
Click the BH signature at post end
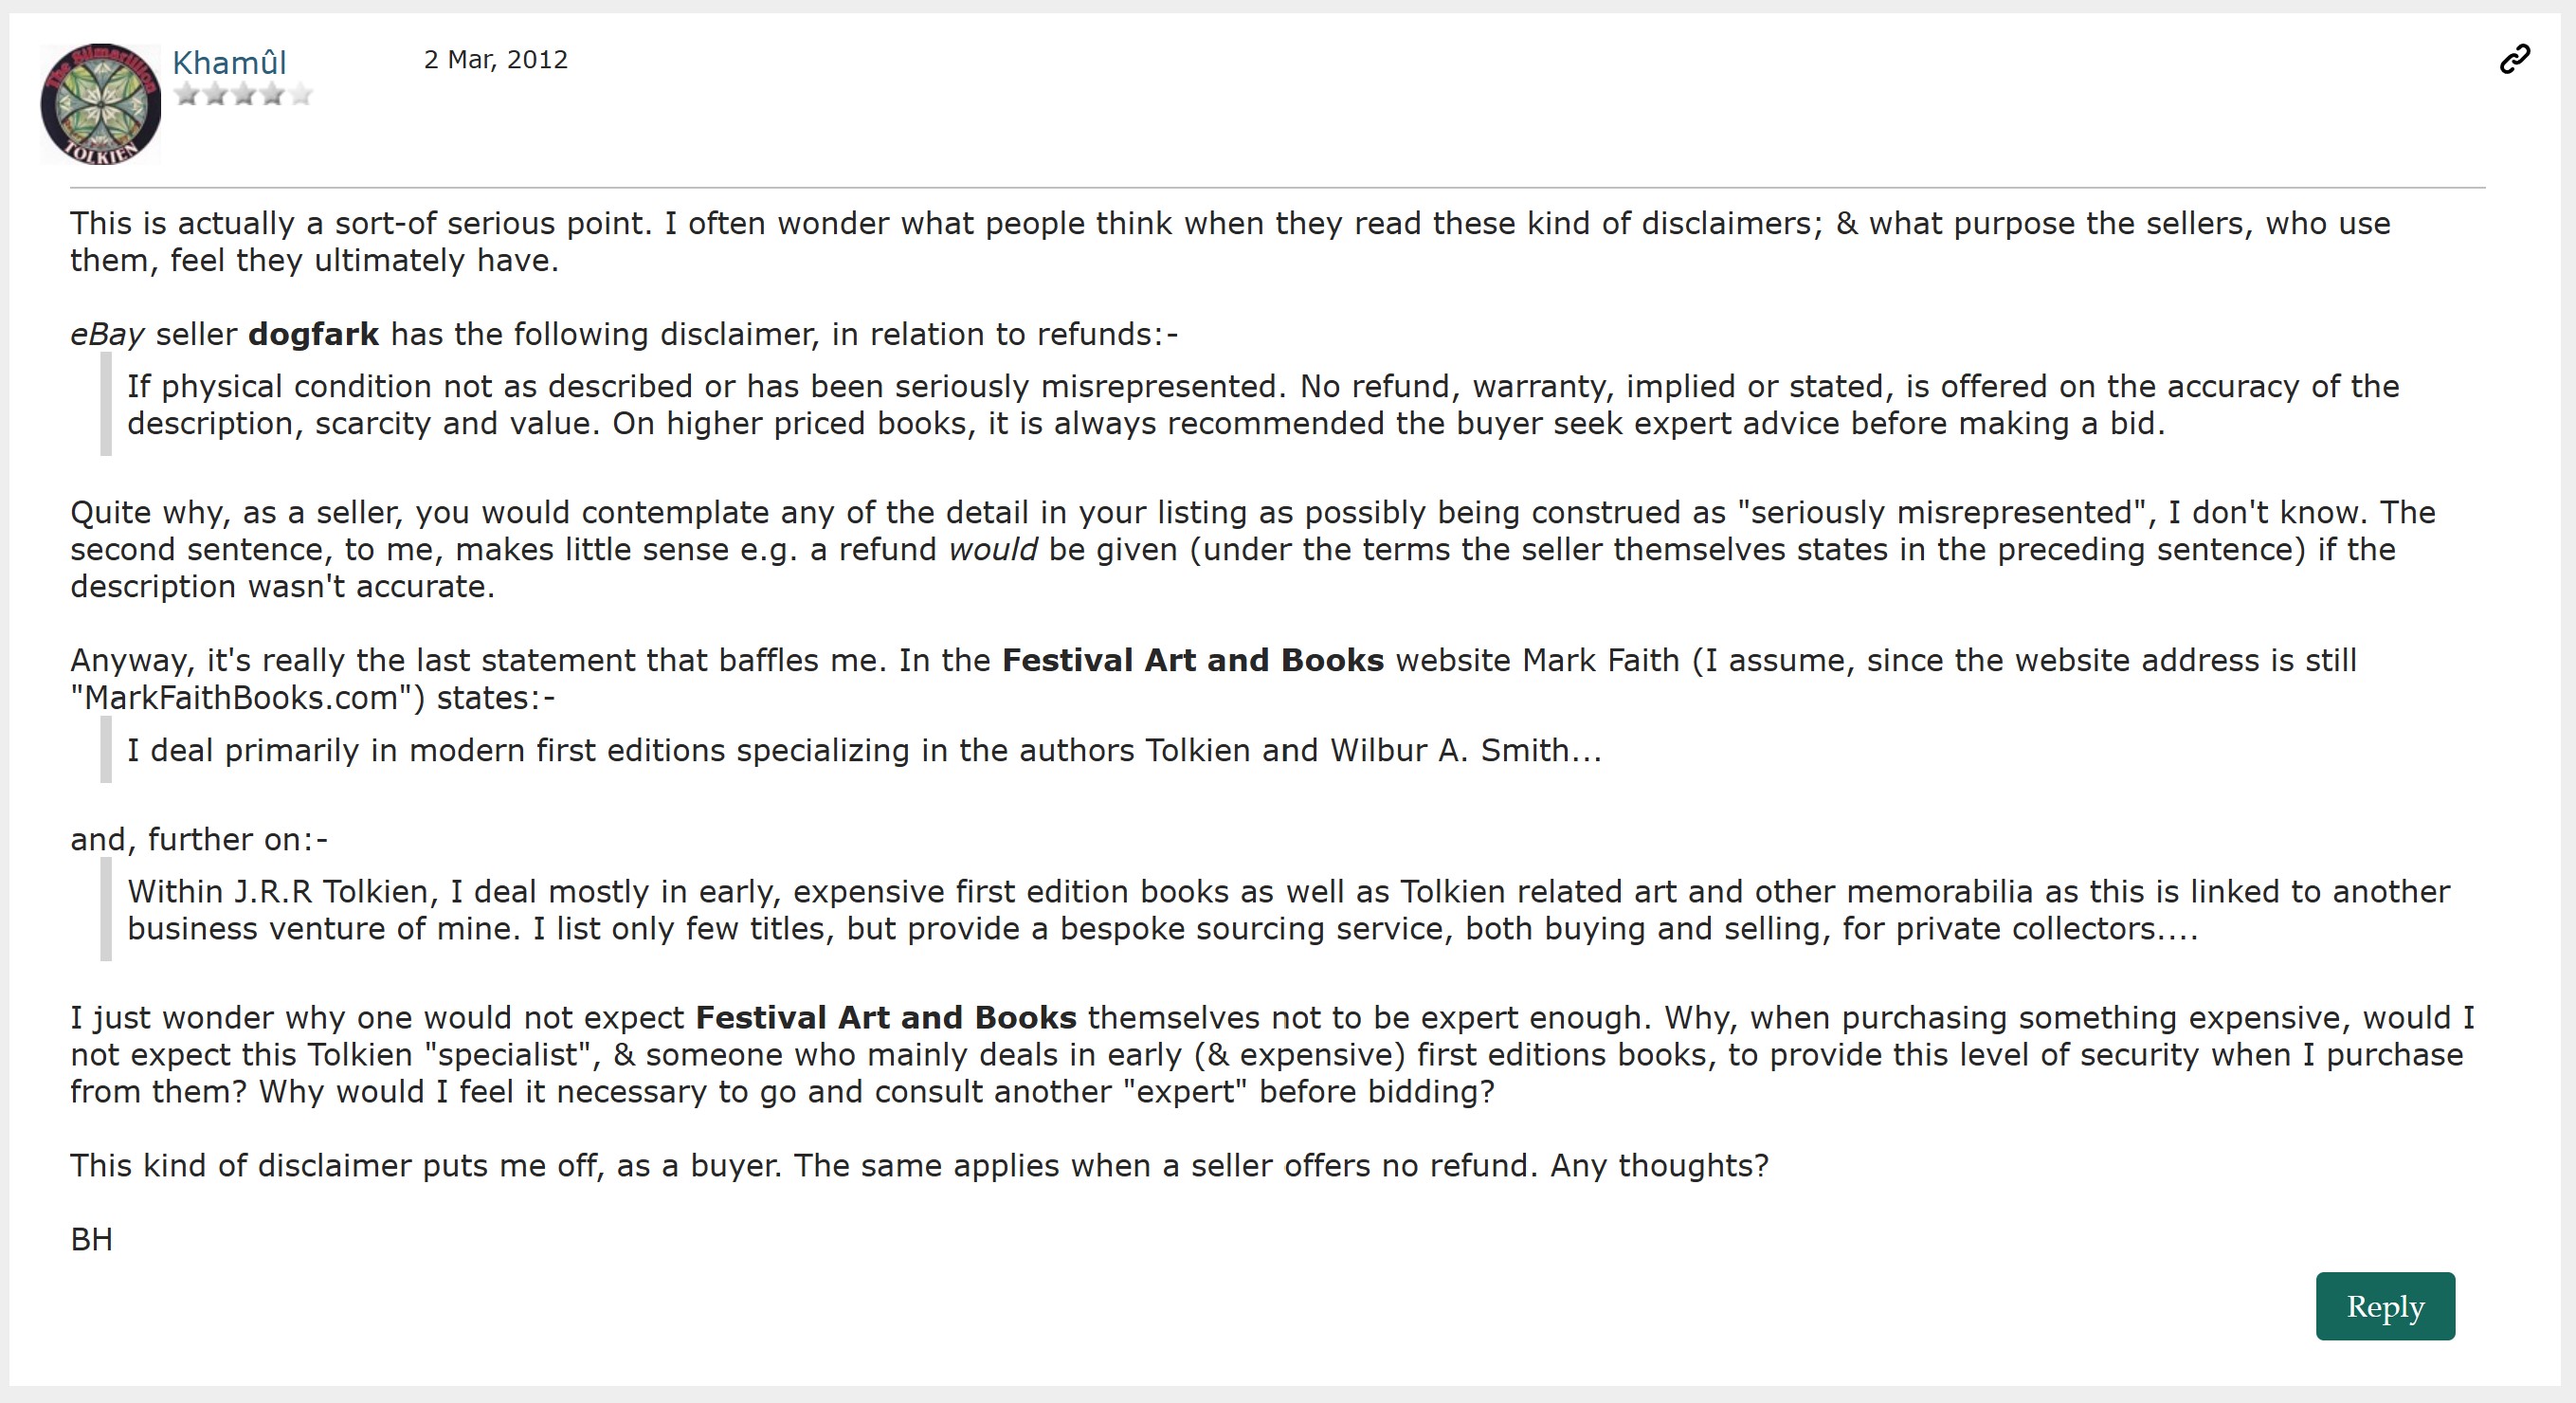(91, 1240)
